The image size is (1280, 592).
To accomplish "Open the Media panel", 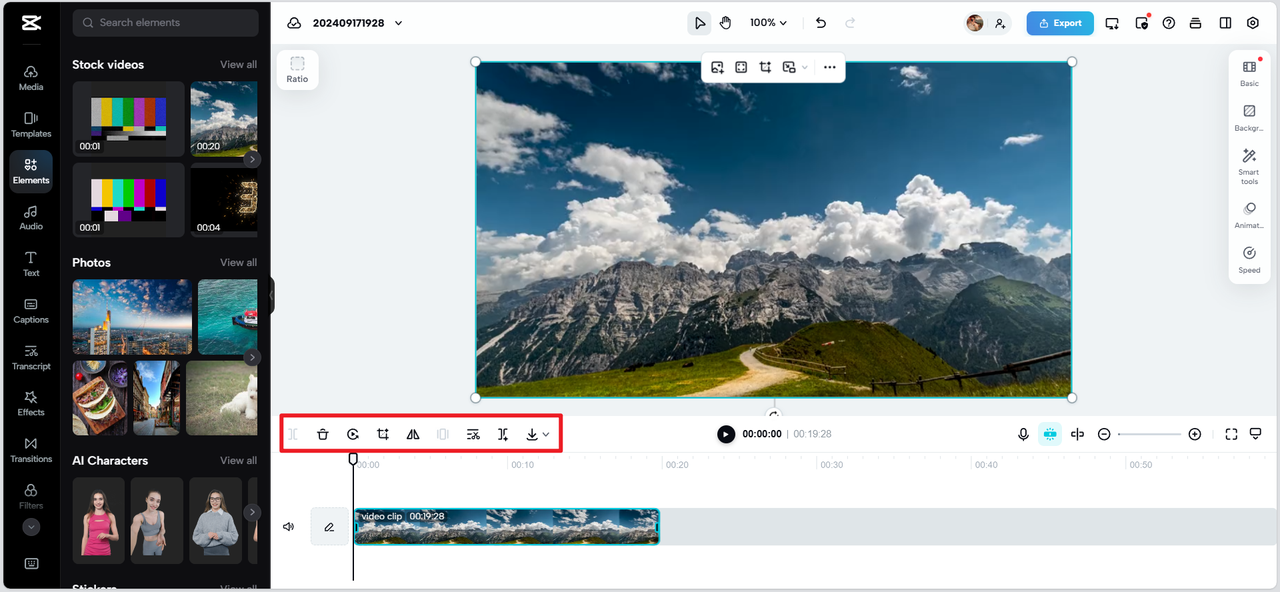I will 31,77.
